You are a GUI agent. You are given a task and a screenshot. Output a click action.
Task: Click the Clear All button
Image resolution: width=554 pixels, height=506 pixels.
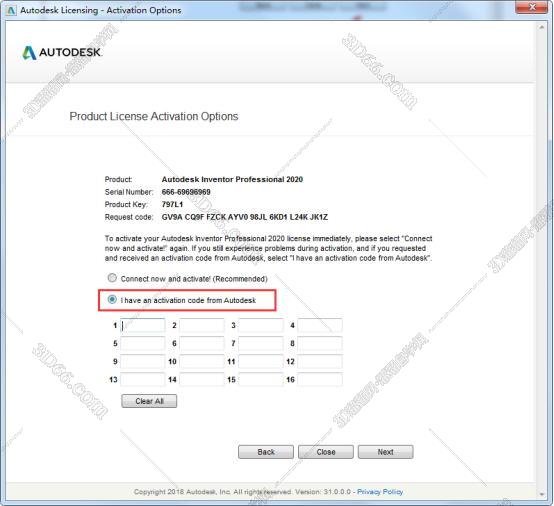pyautogui.click(x=149, y=401)
